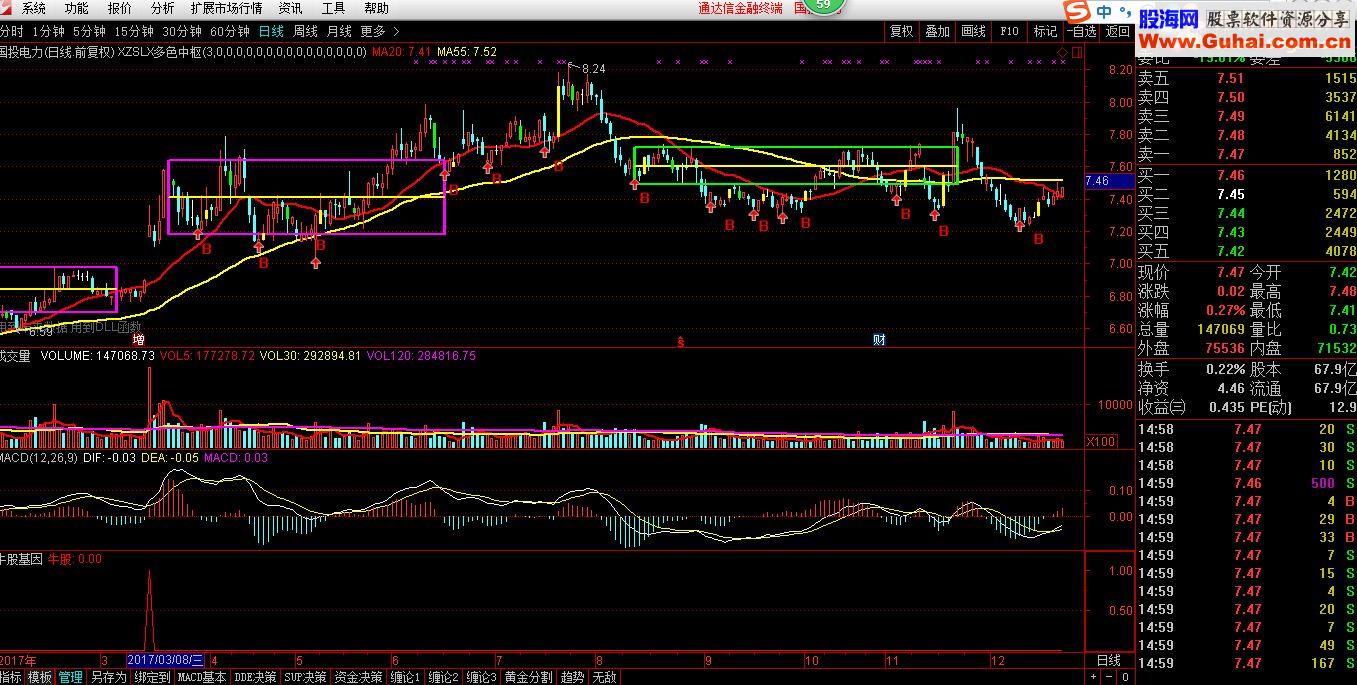Apply the 缠论1 template

tap(406, 677)
